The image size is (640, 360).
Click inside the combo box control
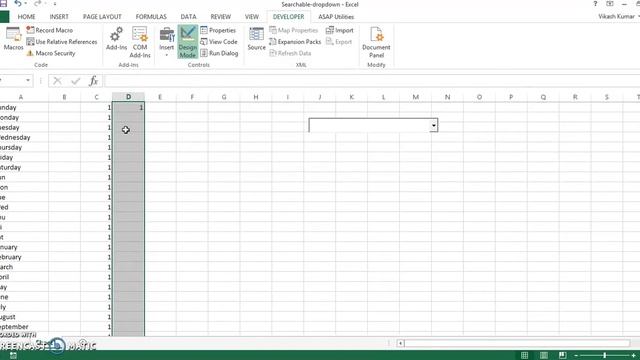coord(370,125)
